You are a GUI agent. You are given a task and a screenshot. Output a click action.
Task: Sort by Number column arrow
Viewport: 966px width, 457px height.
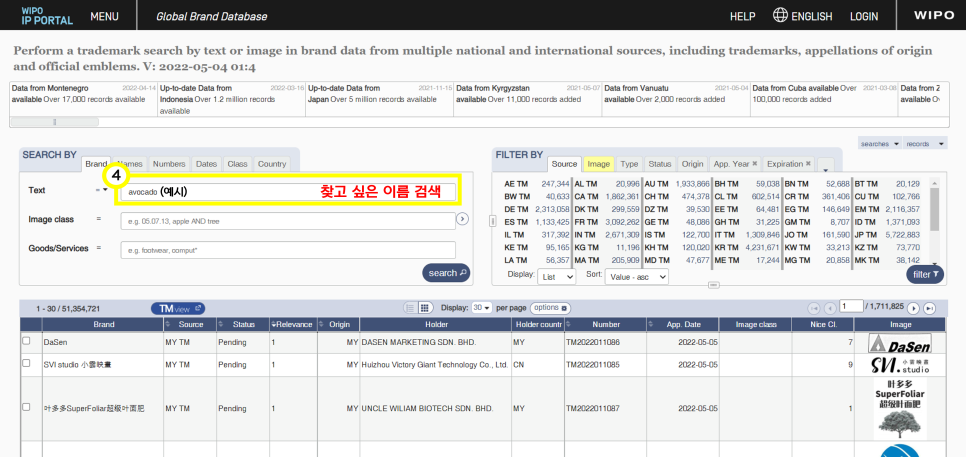[x=568, y=324]
